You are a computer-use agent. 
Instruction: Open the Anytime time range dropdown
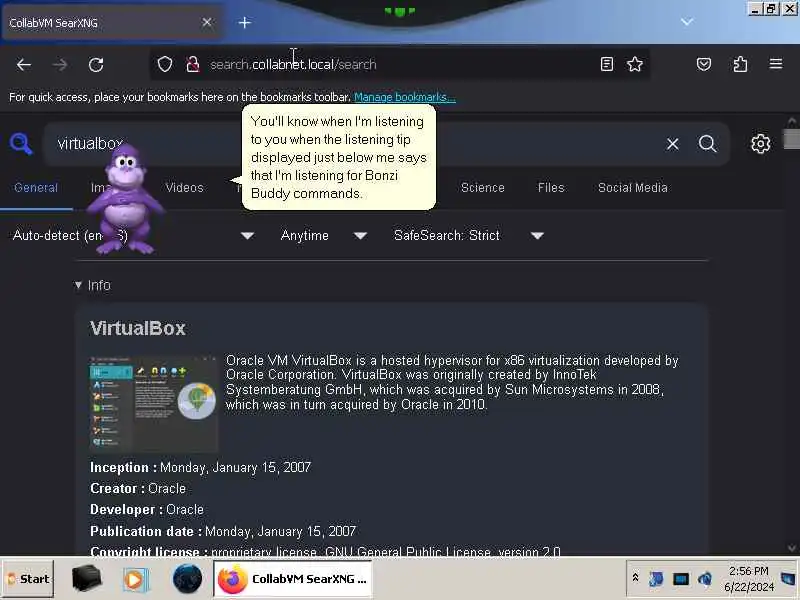(323, 235)
